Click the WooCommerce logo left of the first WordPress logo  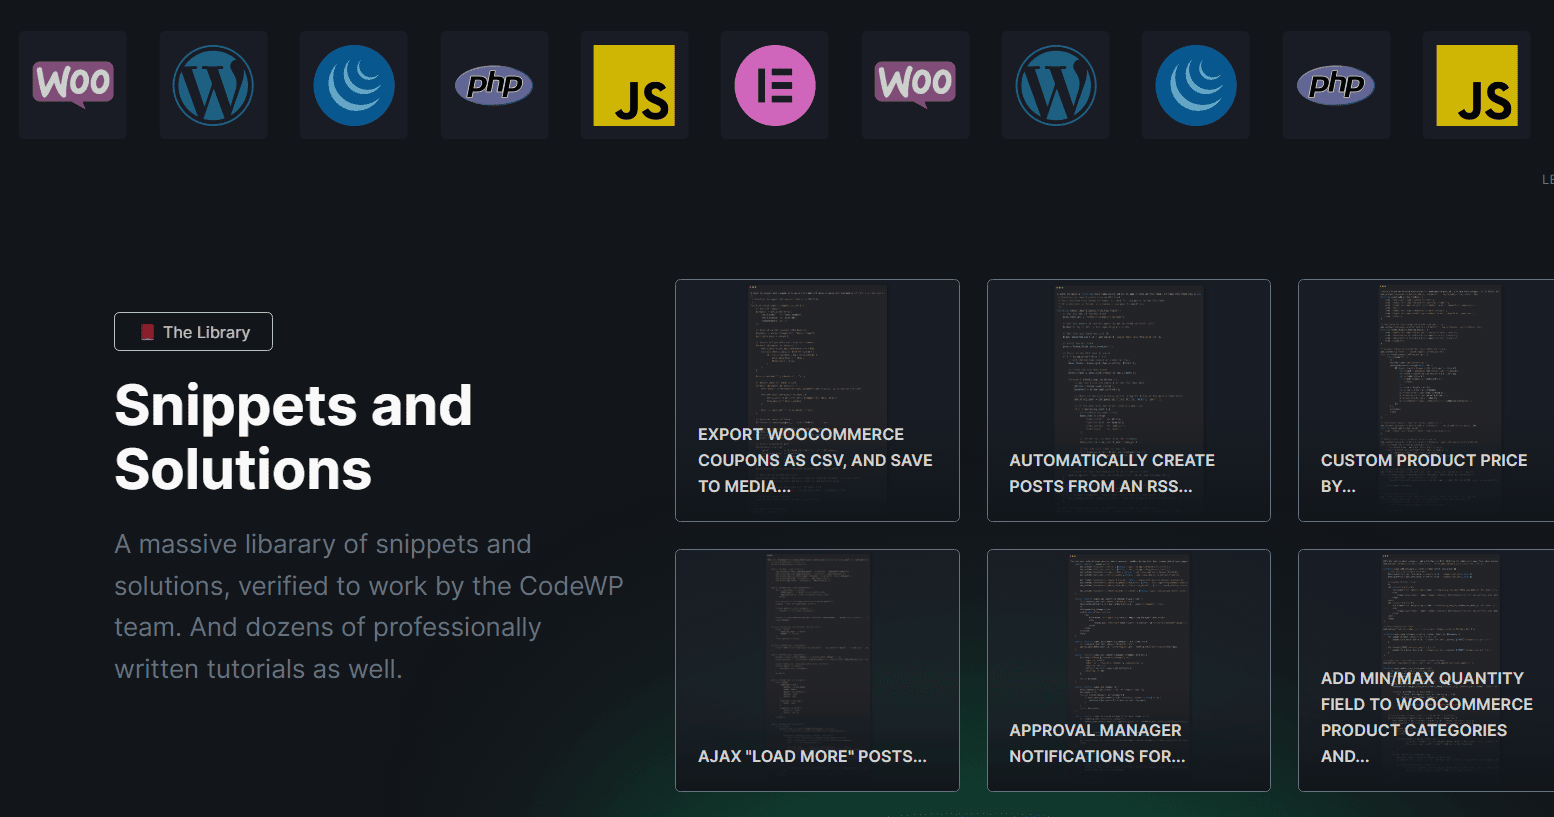pos(73,85)
